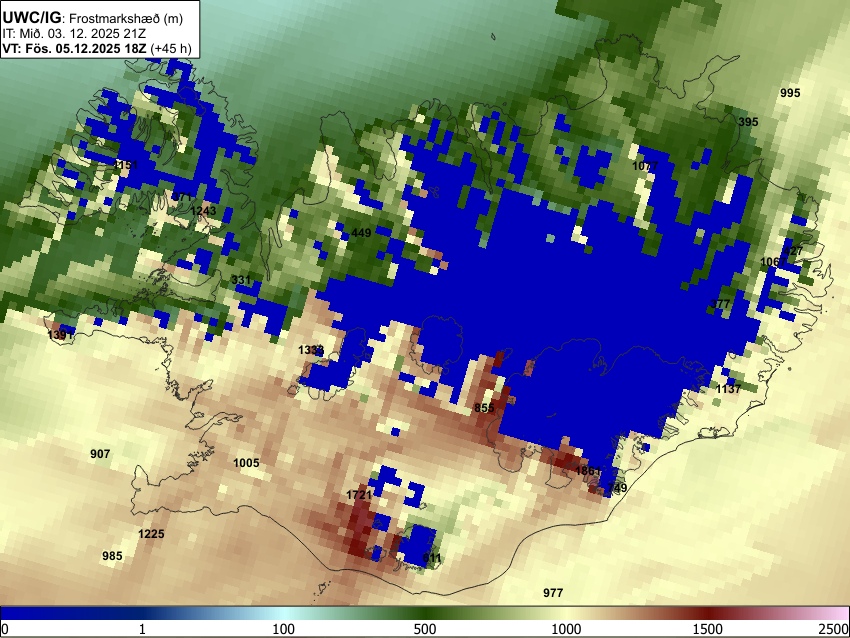Screen dimensions: 850x638
Task: Click the 331 value label
Action: (x=241, y=280)
